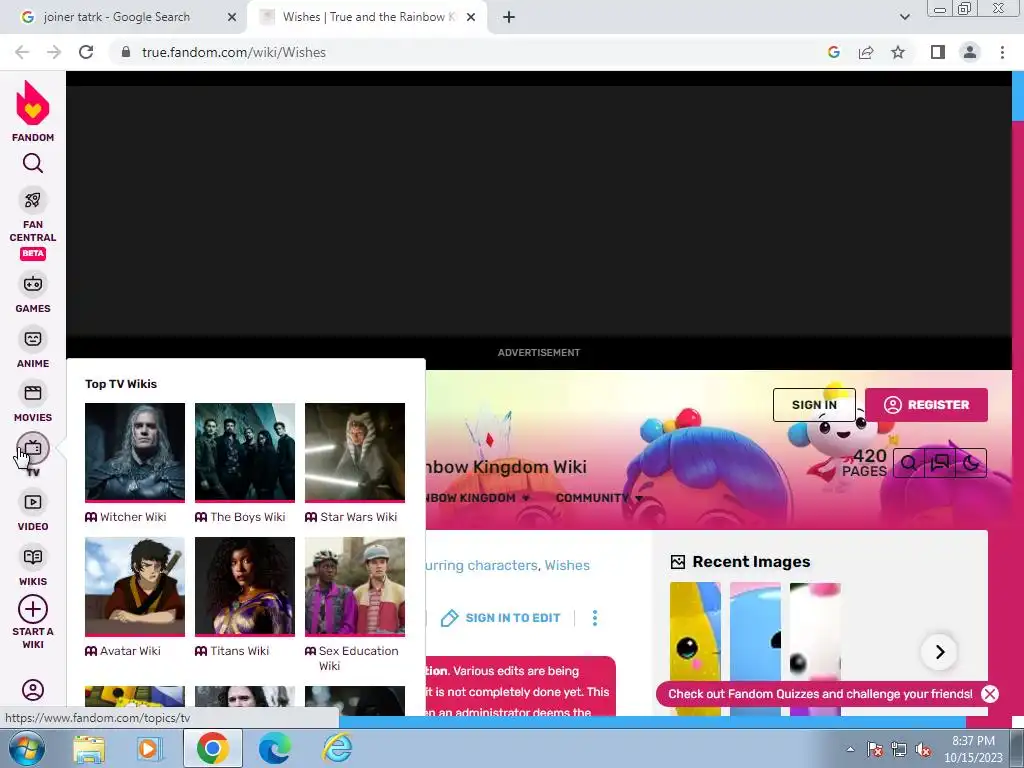This screenshot has width=1024, height=768.
Task: Open the more options menu beside Sign In to Edit
Action: (595, 618)
